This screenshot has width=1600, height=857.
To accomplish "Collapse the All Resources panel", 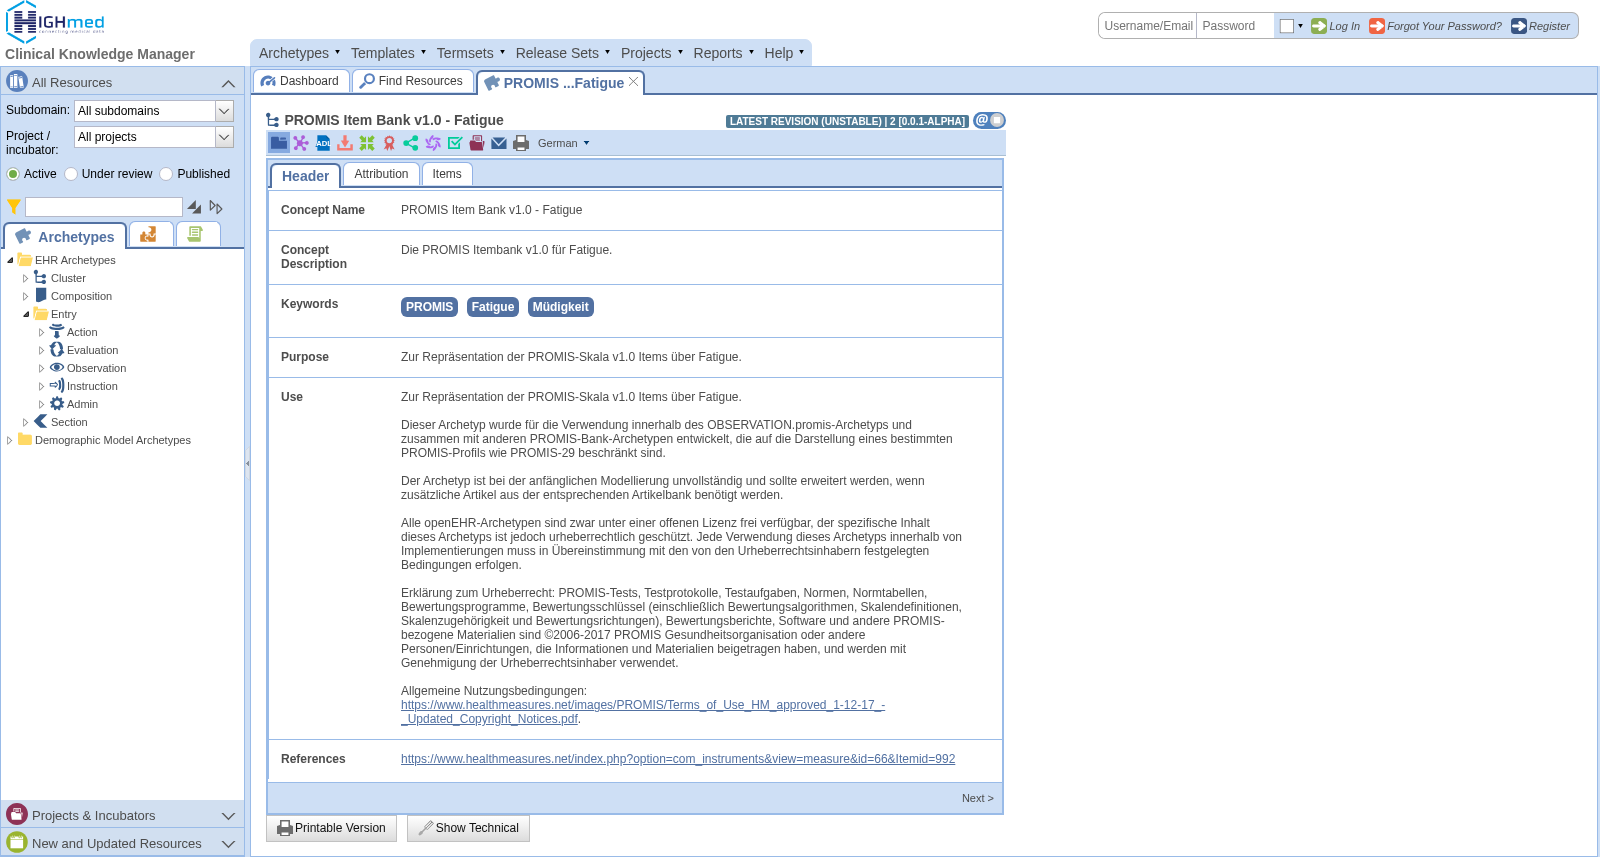I will tap(228, 83).
